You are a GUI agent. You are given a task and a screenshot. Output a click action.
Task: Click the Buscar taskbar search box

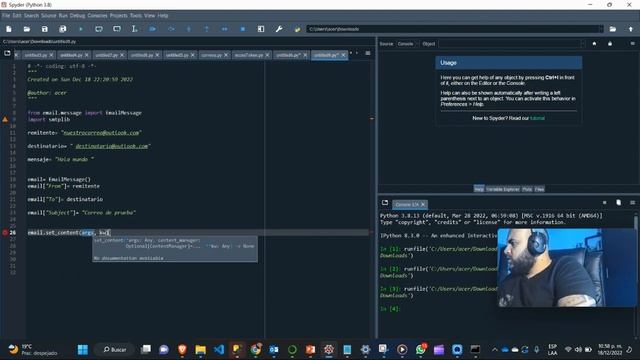click(x=114, y=349)
